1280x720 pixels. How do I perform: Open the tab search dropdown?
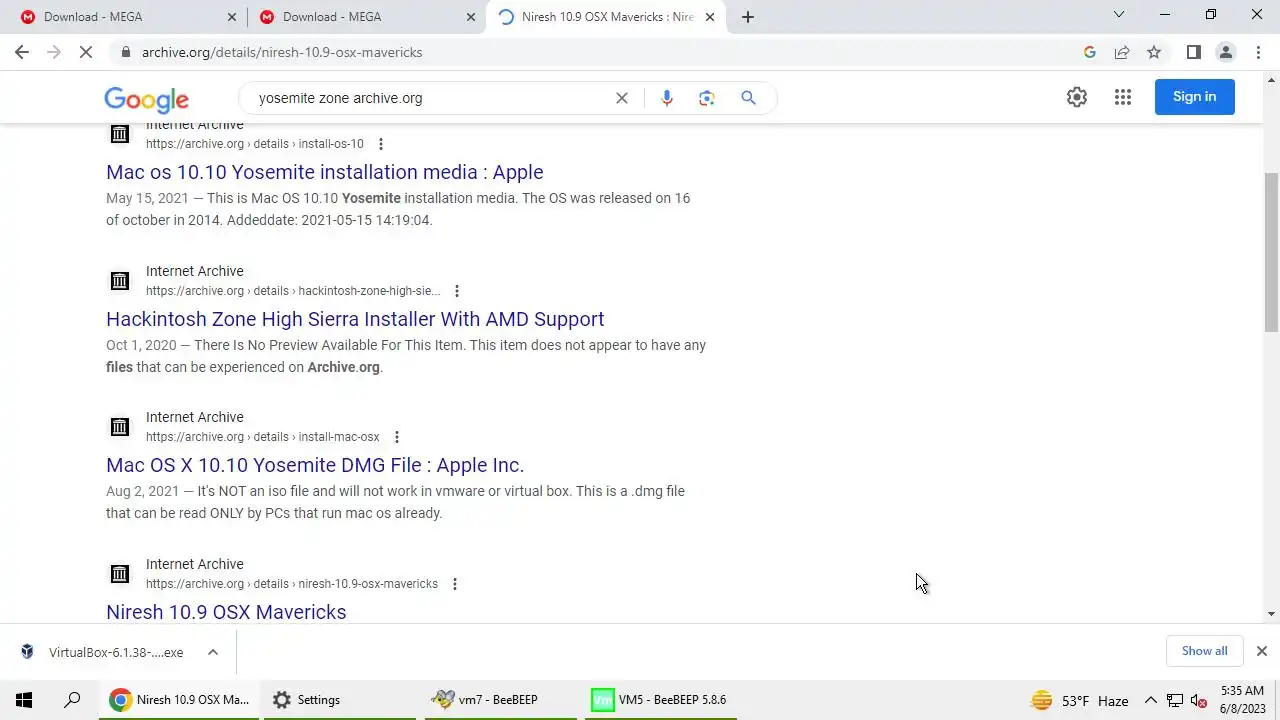tap(1119, 15)
